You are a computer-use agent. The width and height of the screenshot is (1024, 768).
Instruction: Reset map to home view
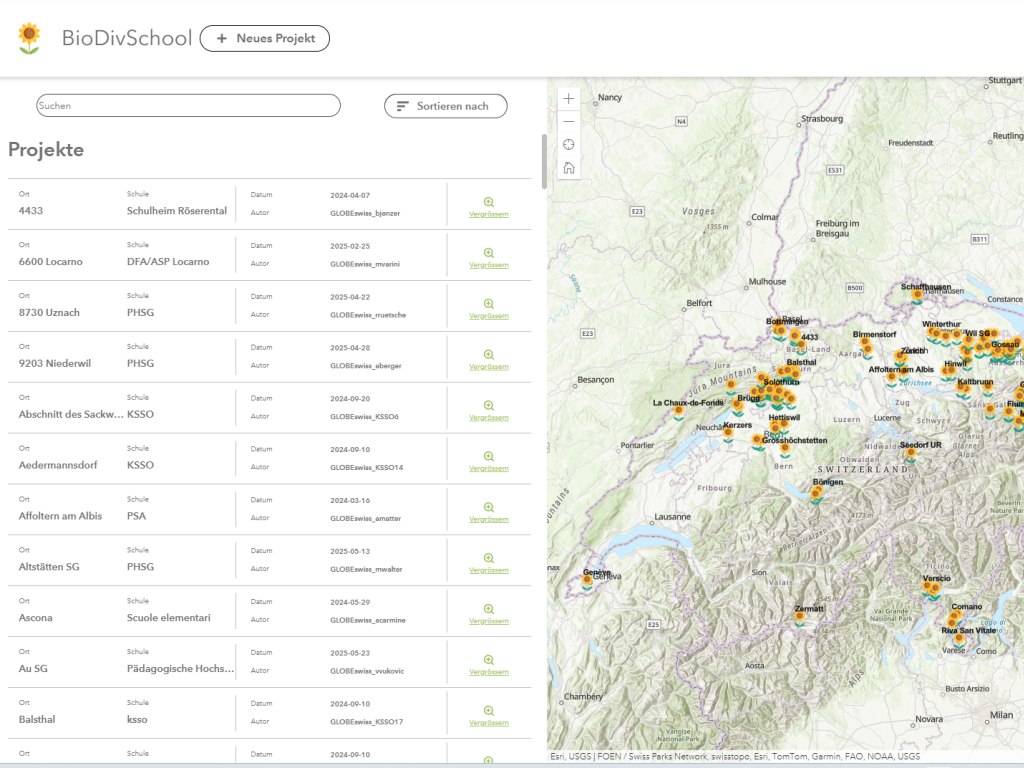(569, 168)
